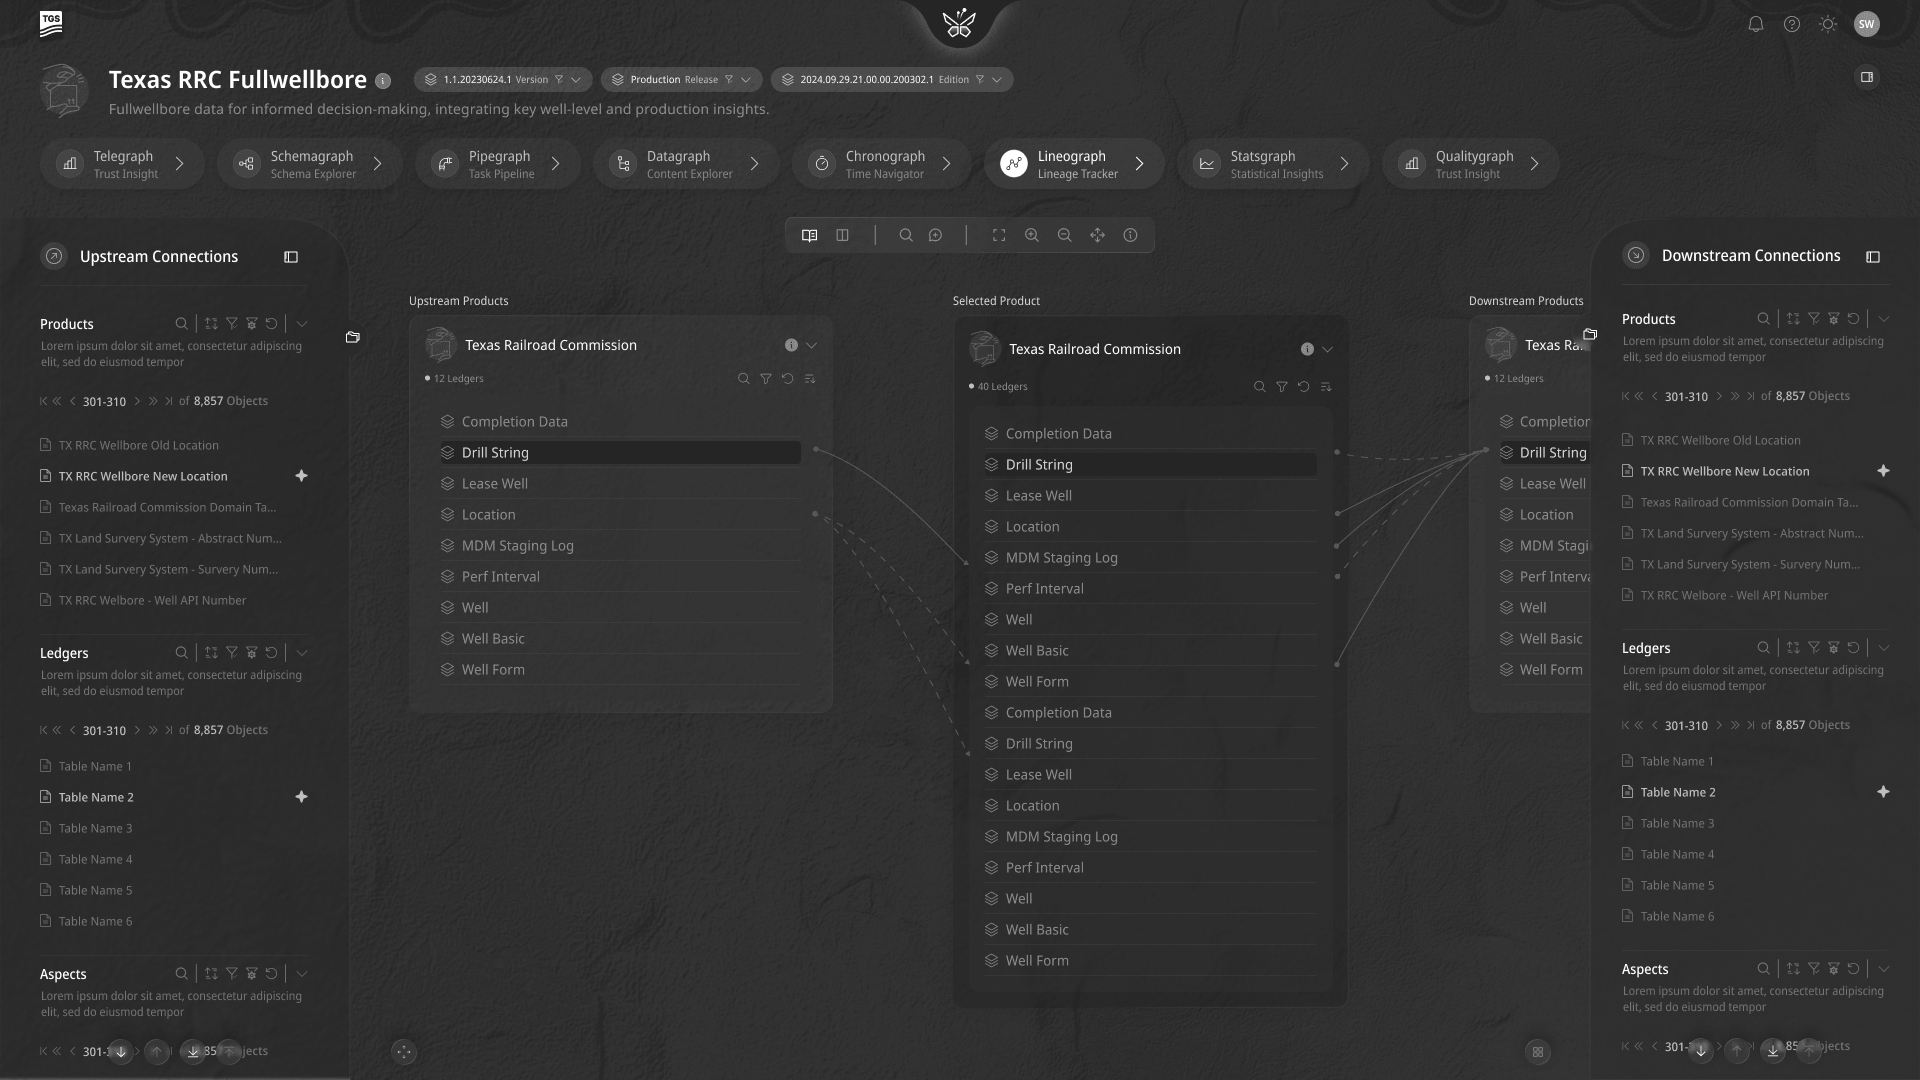Click the grid layout button at canvas bottom right
The height and width of the screenshot is (1080, 1920).
click(x=1538, y=1051)
